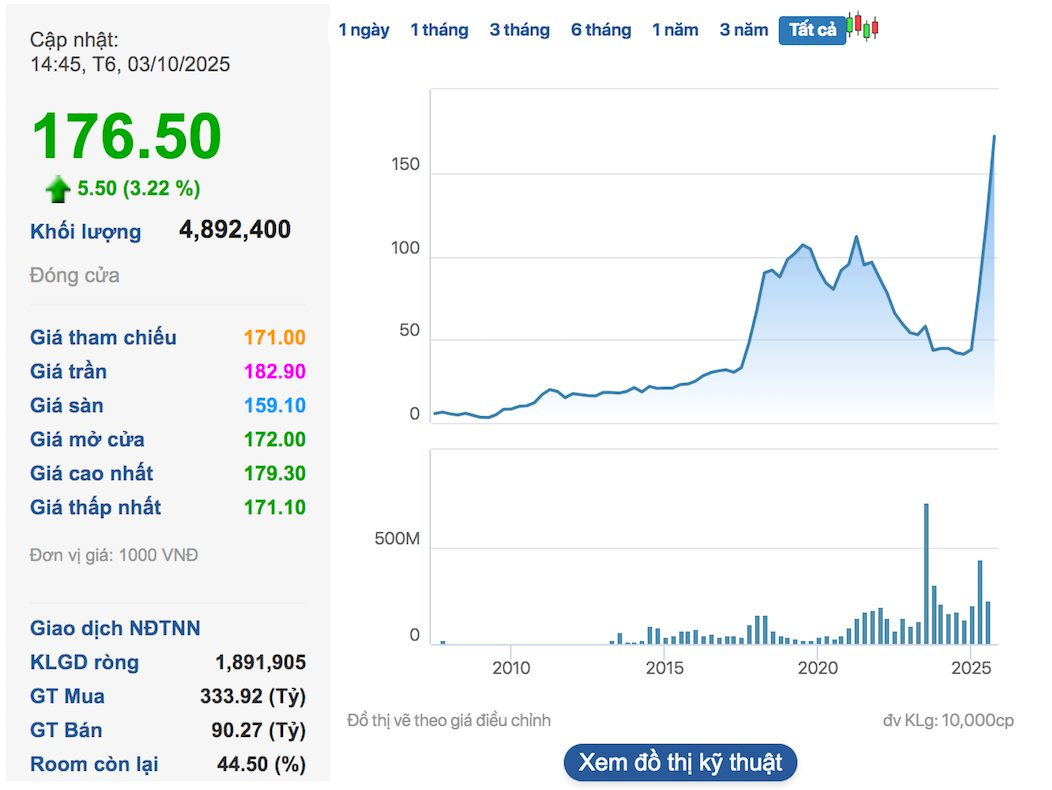Click the Giá trần value 182.90
The image size is (1052, 790).
(274, 372)
